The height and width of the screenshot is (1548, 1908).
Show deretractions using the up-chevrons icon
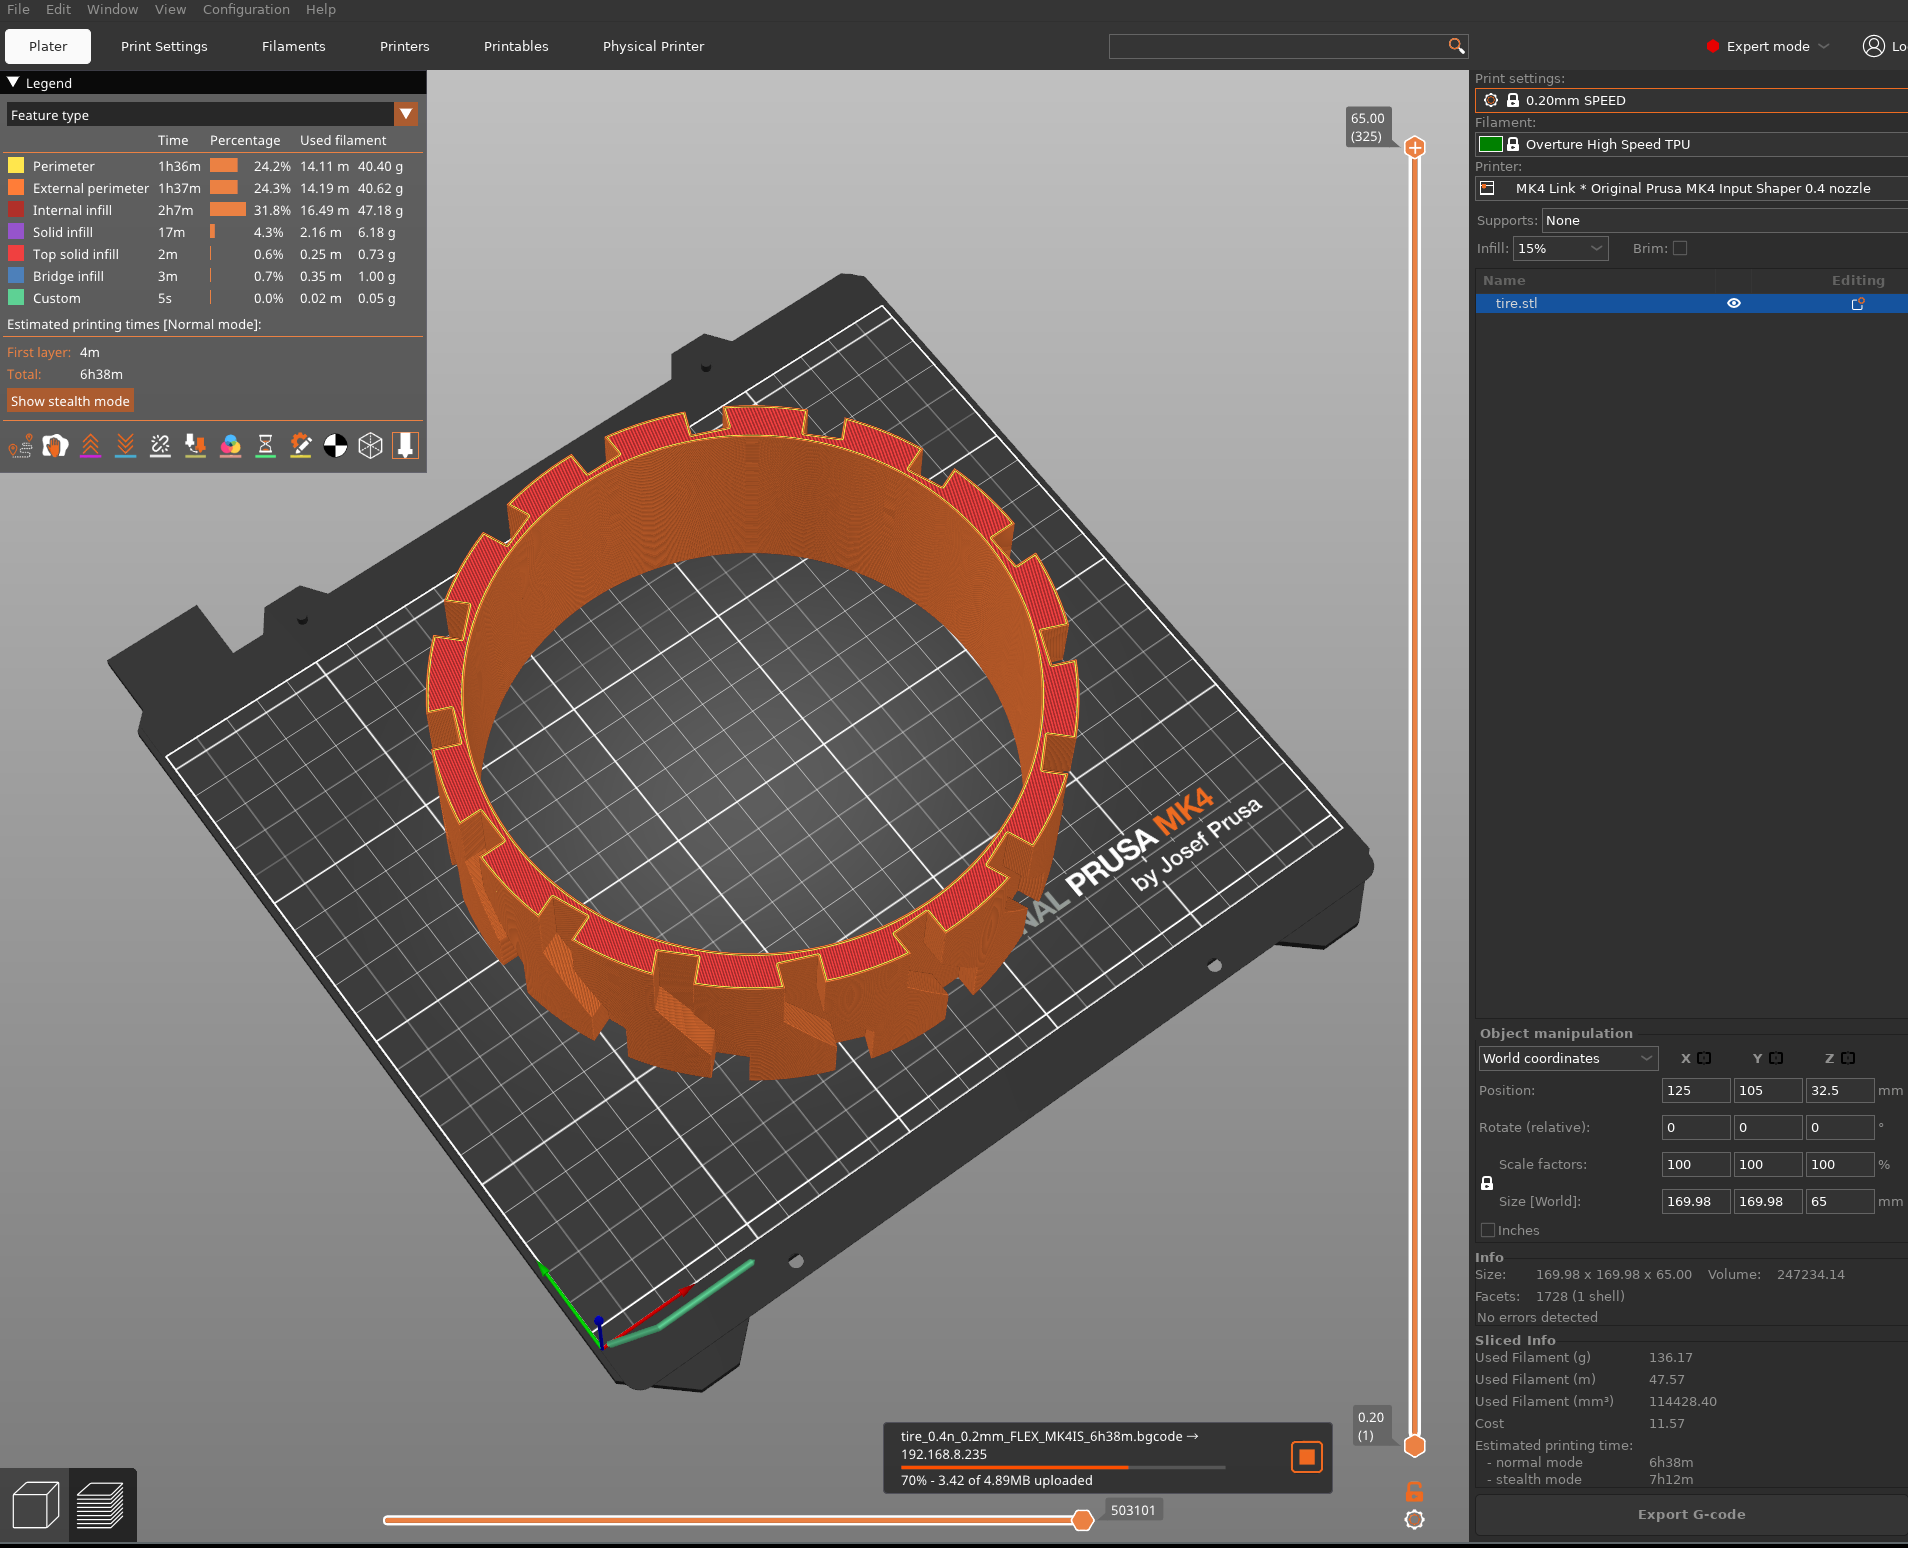(x=91, y=446)
